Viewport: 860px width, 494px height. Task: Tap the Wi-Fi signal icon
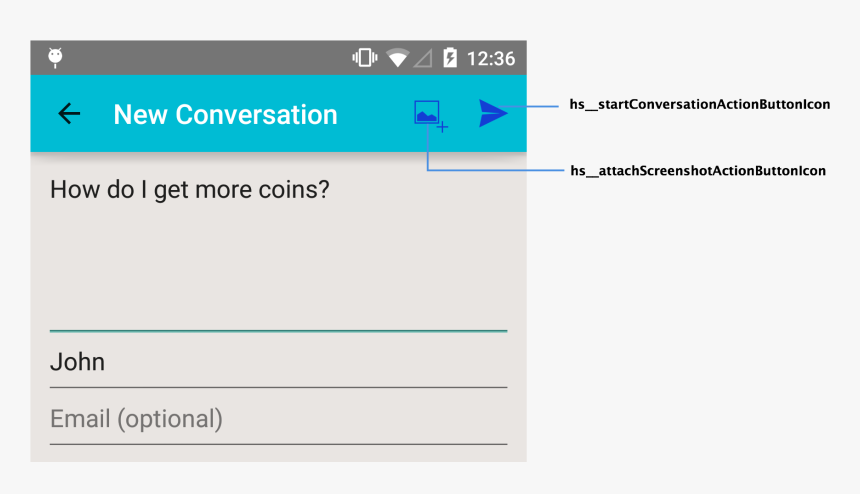[x=398, y=58]
